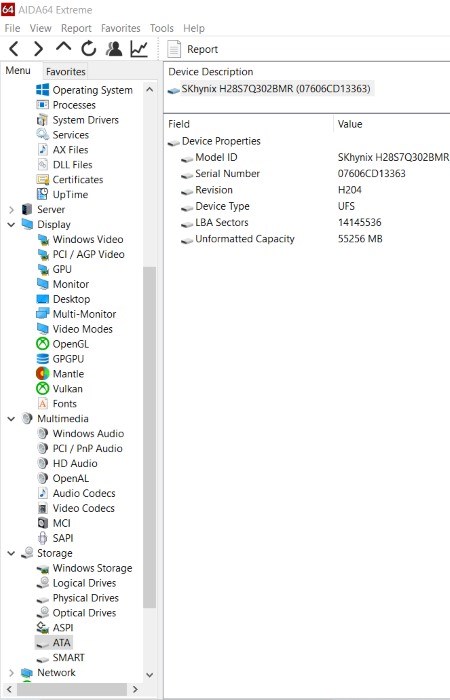This screenshot has height=700, width=450.
Task: Open the Services page
Action: 62,134
